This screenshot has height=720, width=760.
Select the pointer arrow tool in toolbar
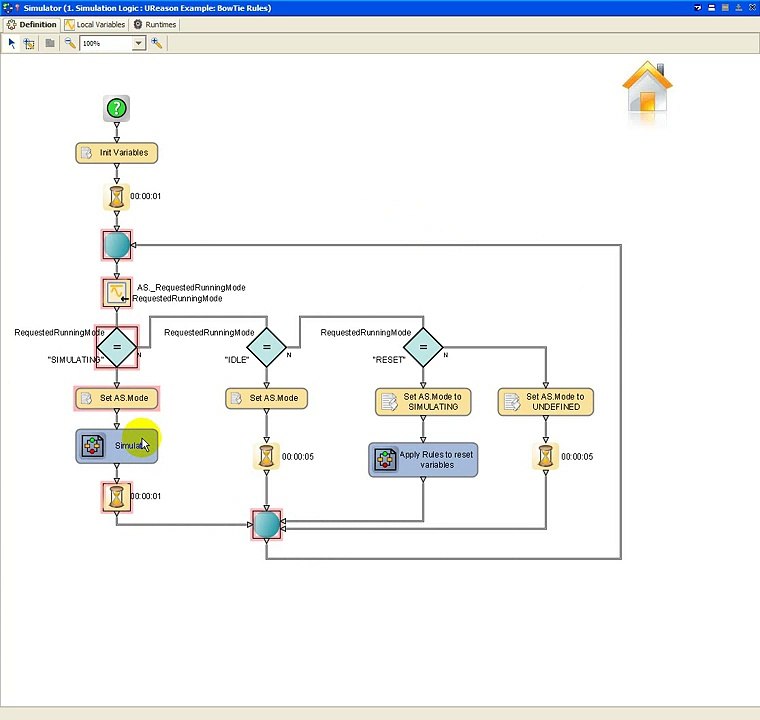click(x=12, y=44)
